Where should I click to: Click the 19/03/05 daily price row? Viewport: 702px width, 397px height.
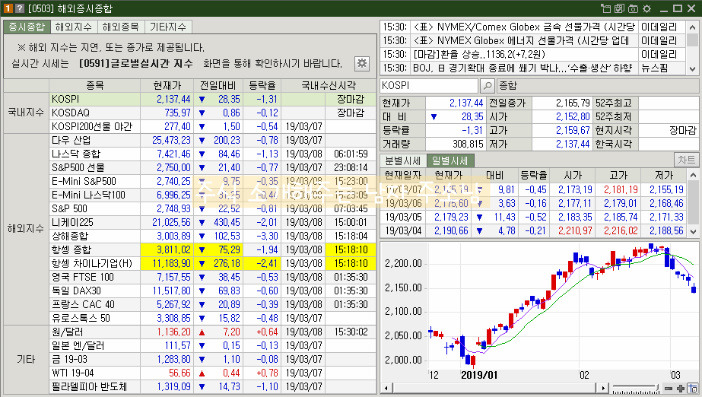[534, 217]
